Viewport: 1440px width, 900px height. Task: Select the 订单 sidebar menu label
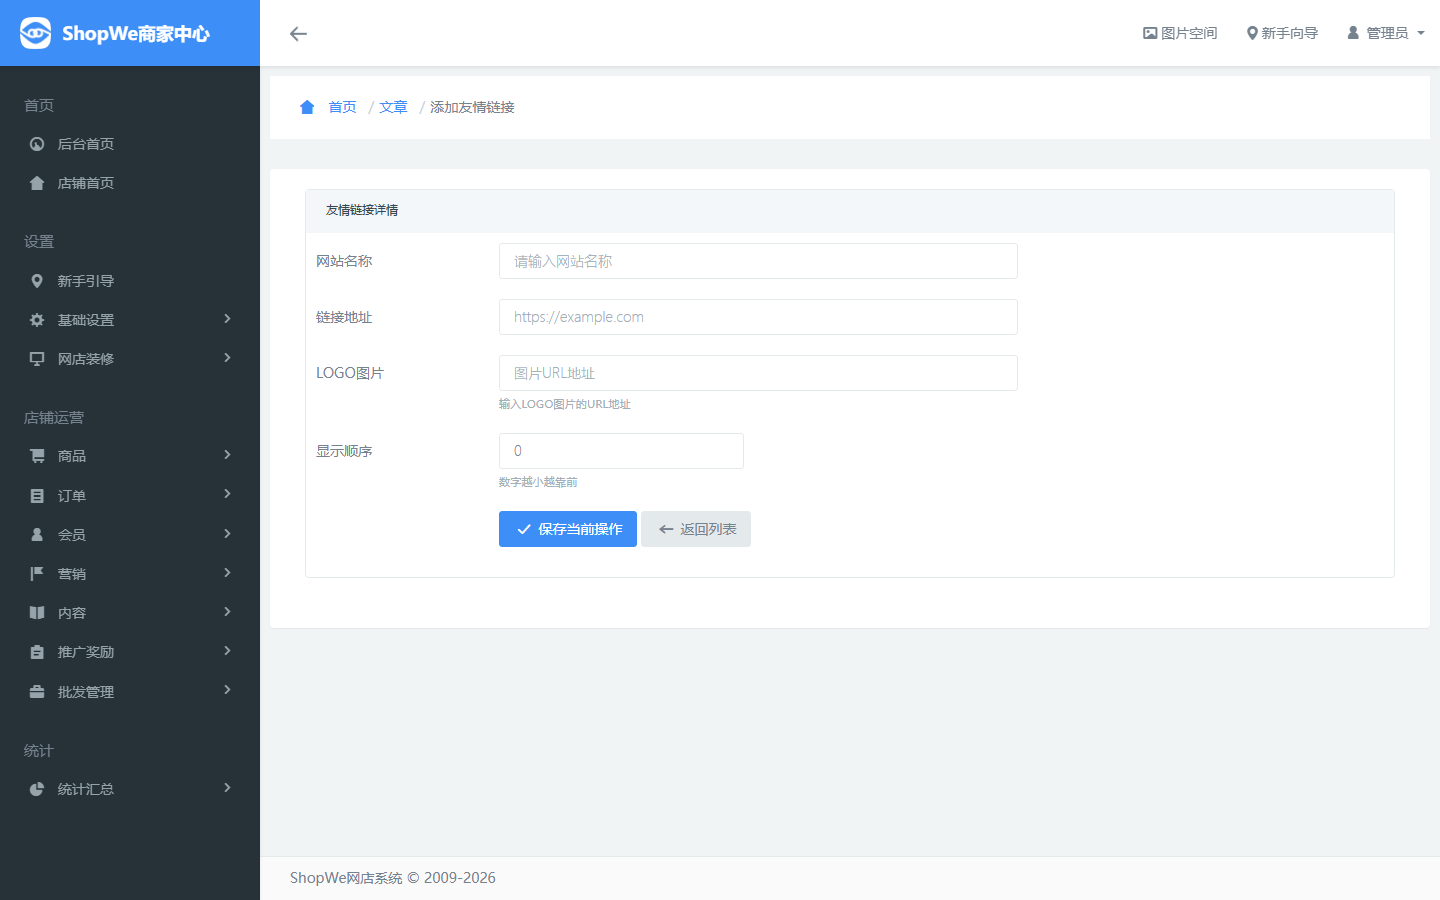72,496
